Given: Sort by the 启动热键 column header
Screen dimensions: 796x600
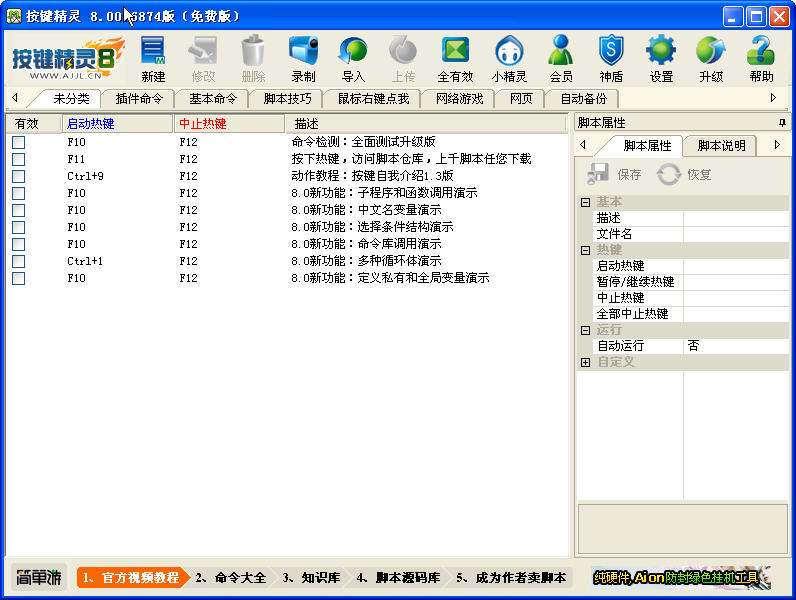Looking at the screenshot, I should (x=117, y=123).
